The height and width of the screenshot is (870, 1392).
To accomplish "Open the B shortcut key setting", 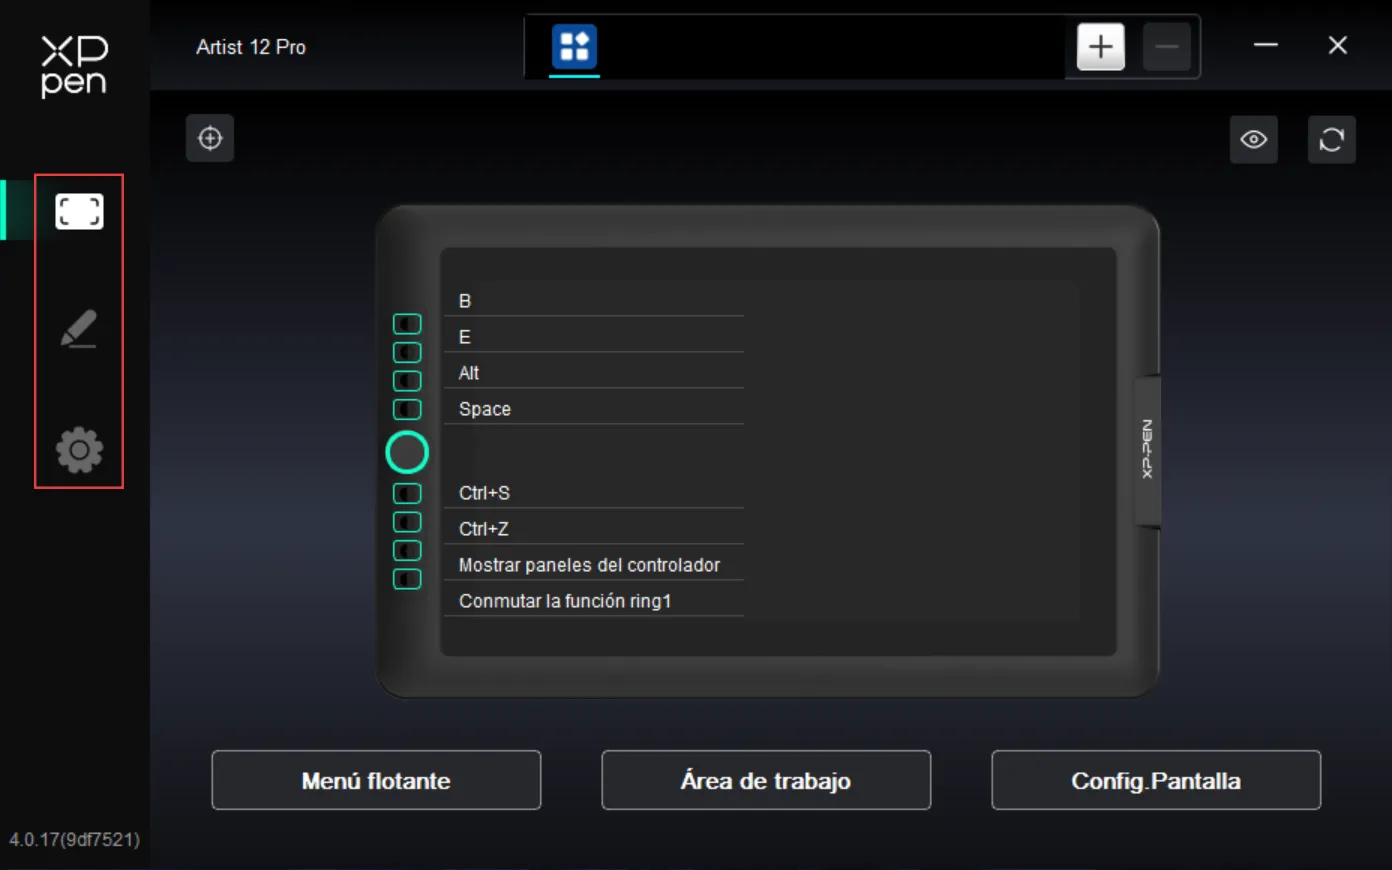I will click(x=594, y=300).
